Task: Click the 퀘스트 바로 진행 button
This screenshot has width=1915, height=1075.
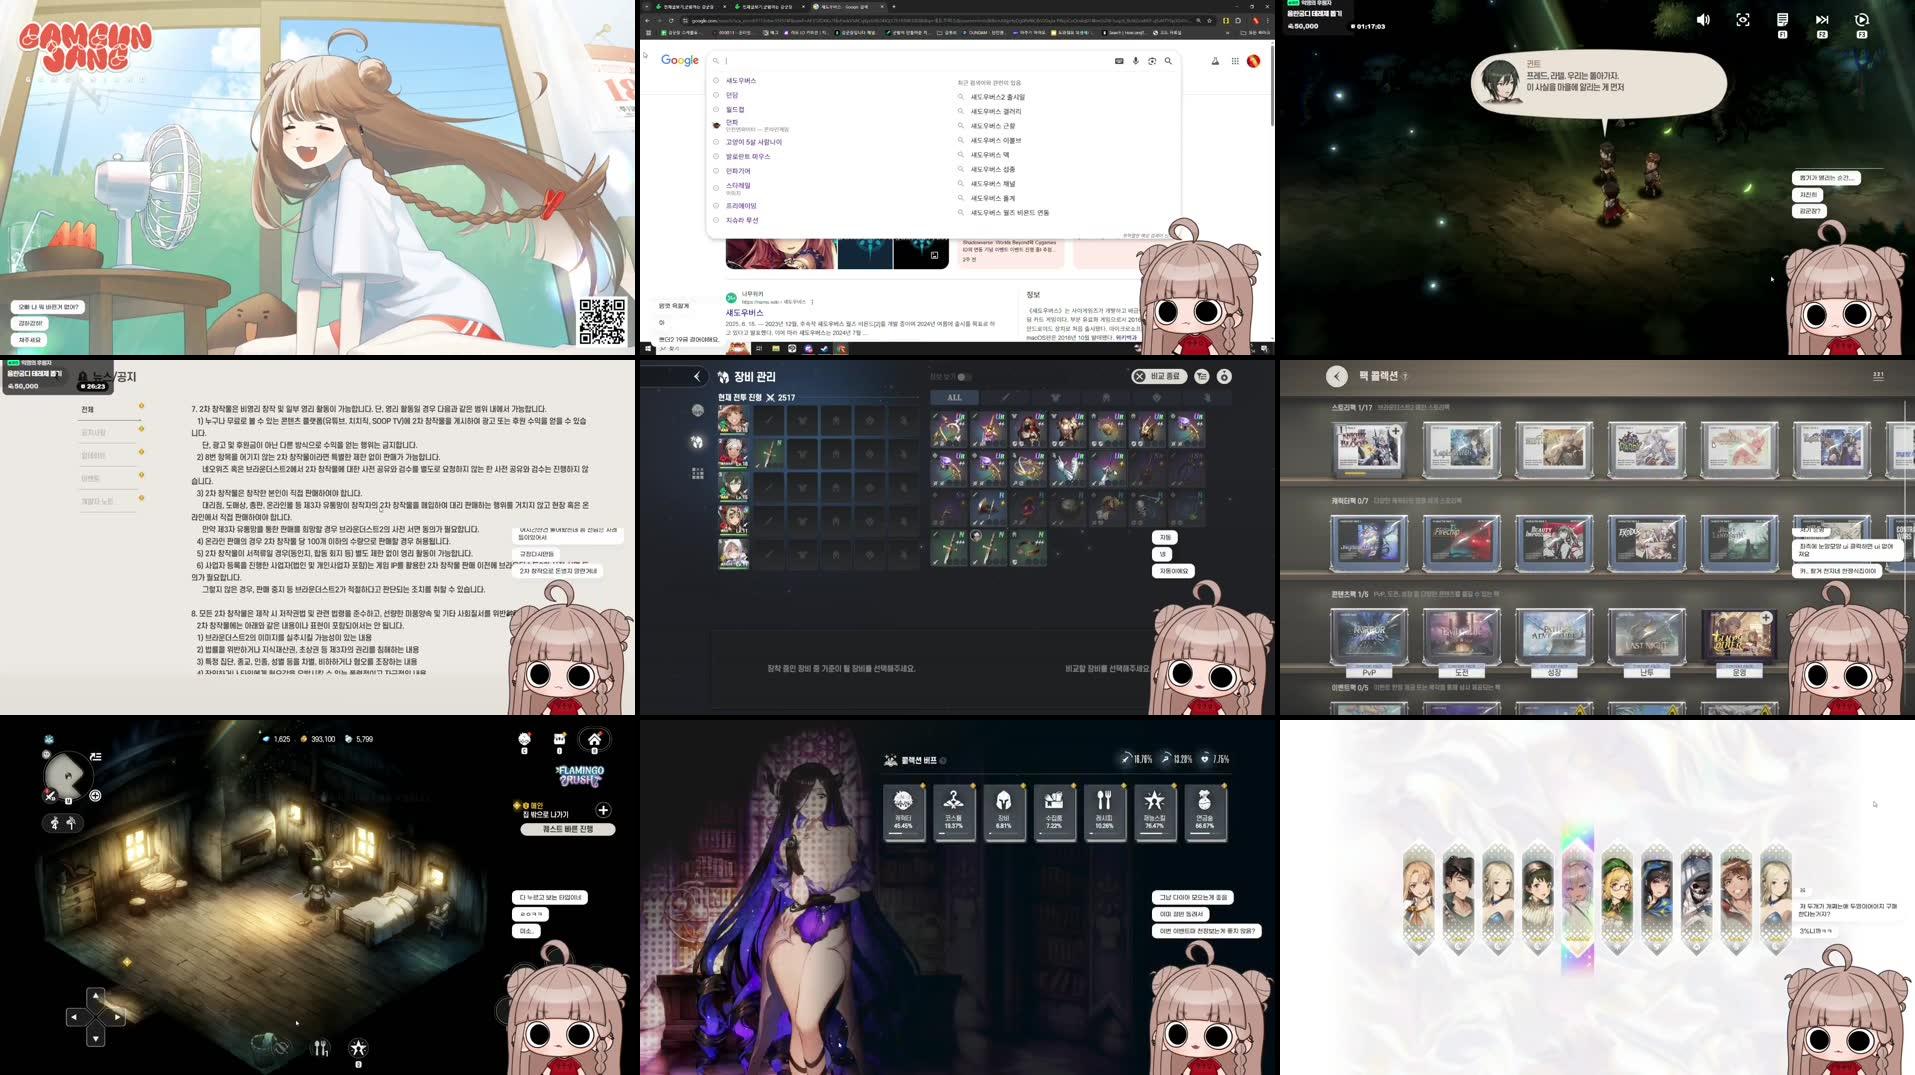Action: tap(567, 829)
